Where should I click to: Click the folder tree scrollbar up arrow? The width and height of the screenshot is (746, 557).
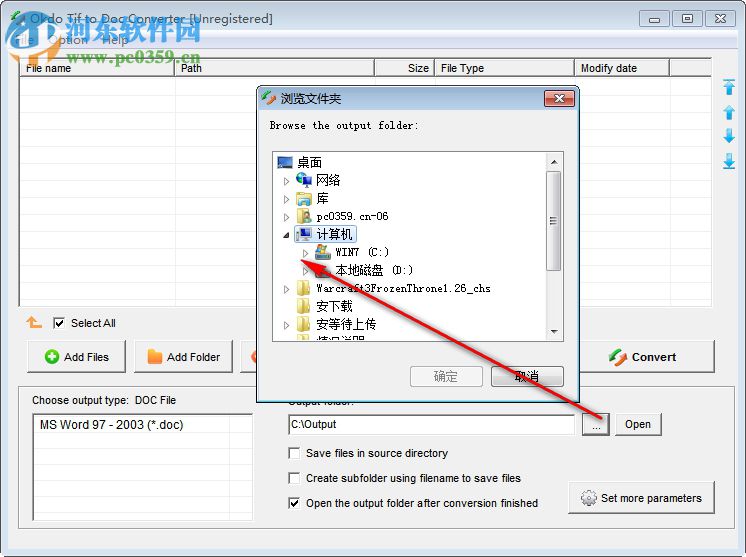click(554, 162)
